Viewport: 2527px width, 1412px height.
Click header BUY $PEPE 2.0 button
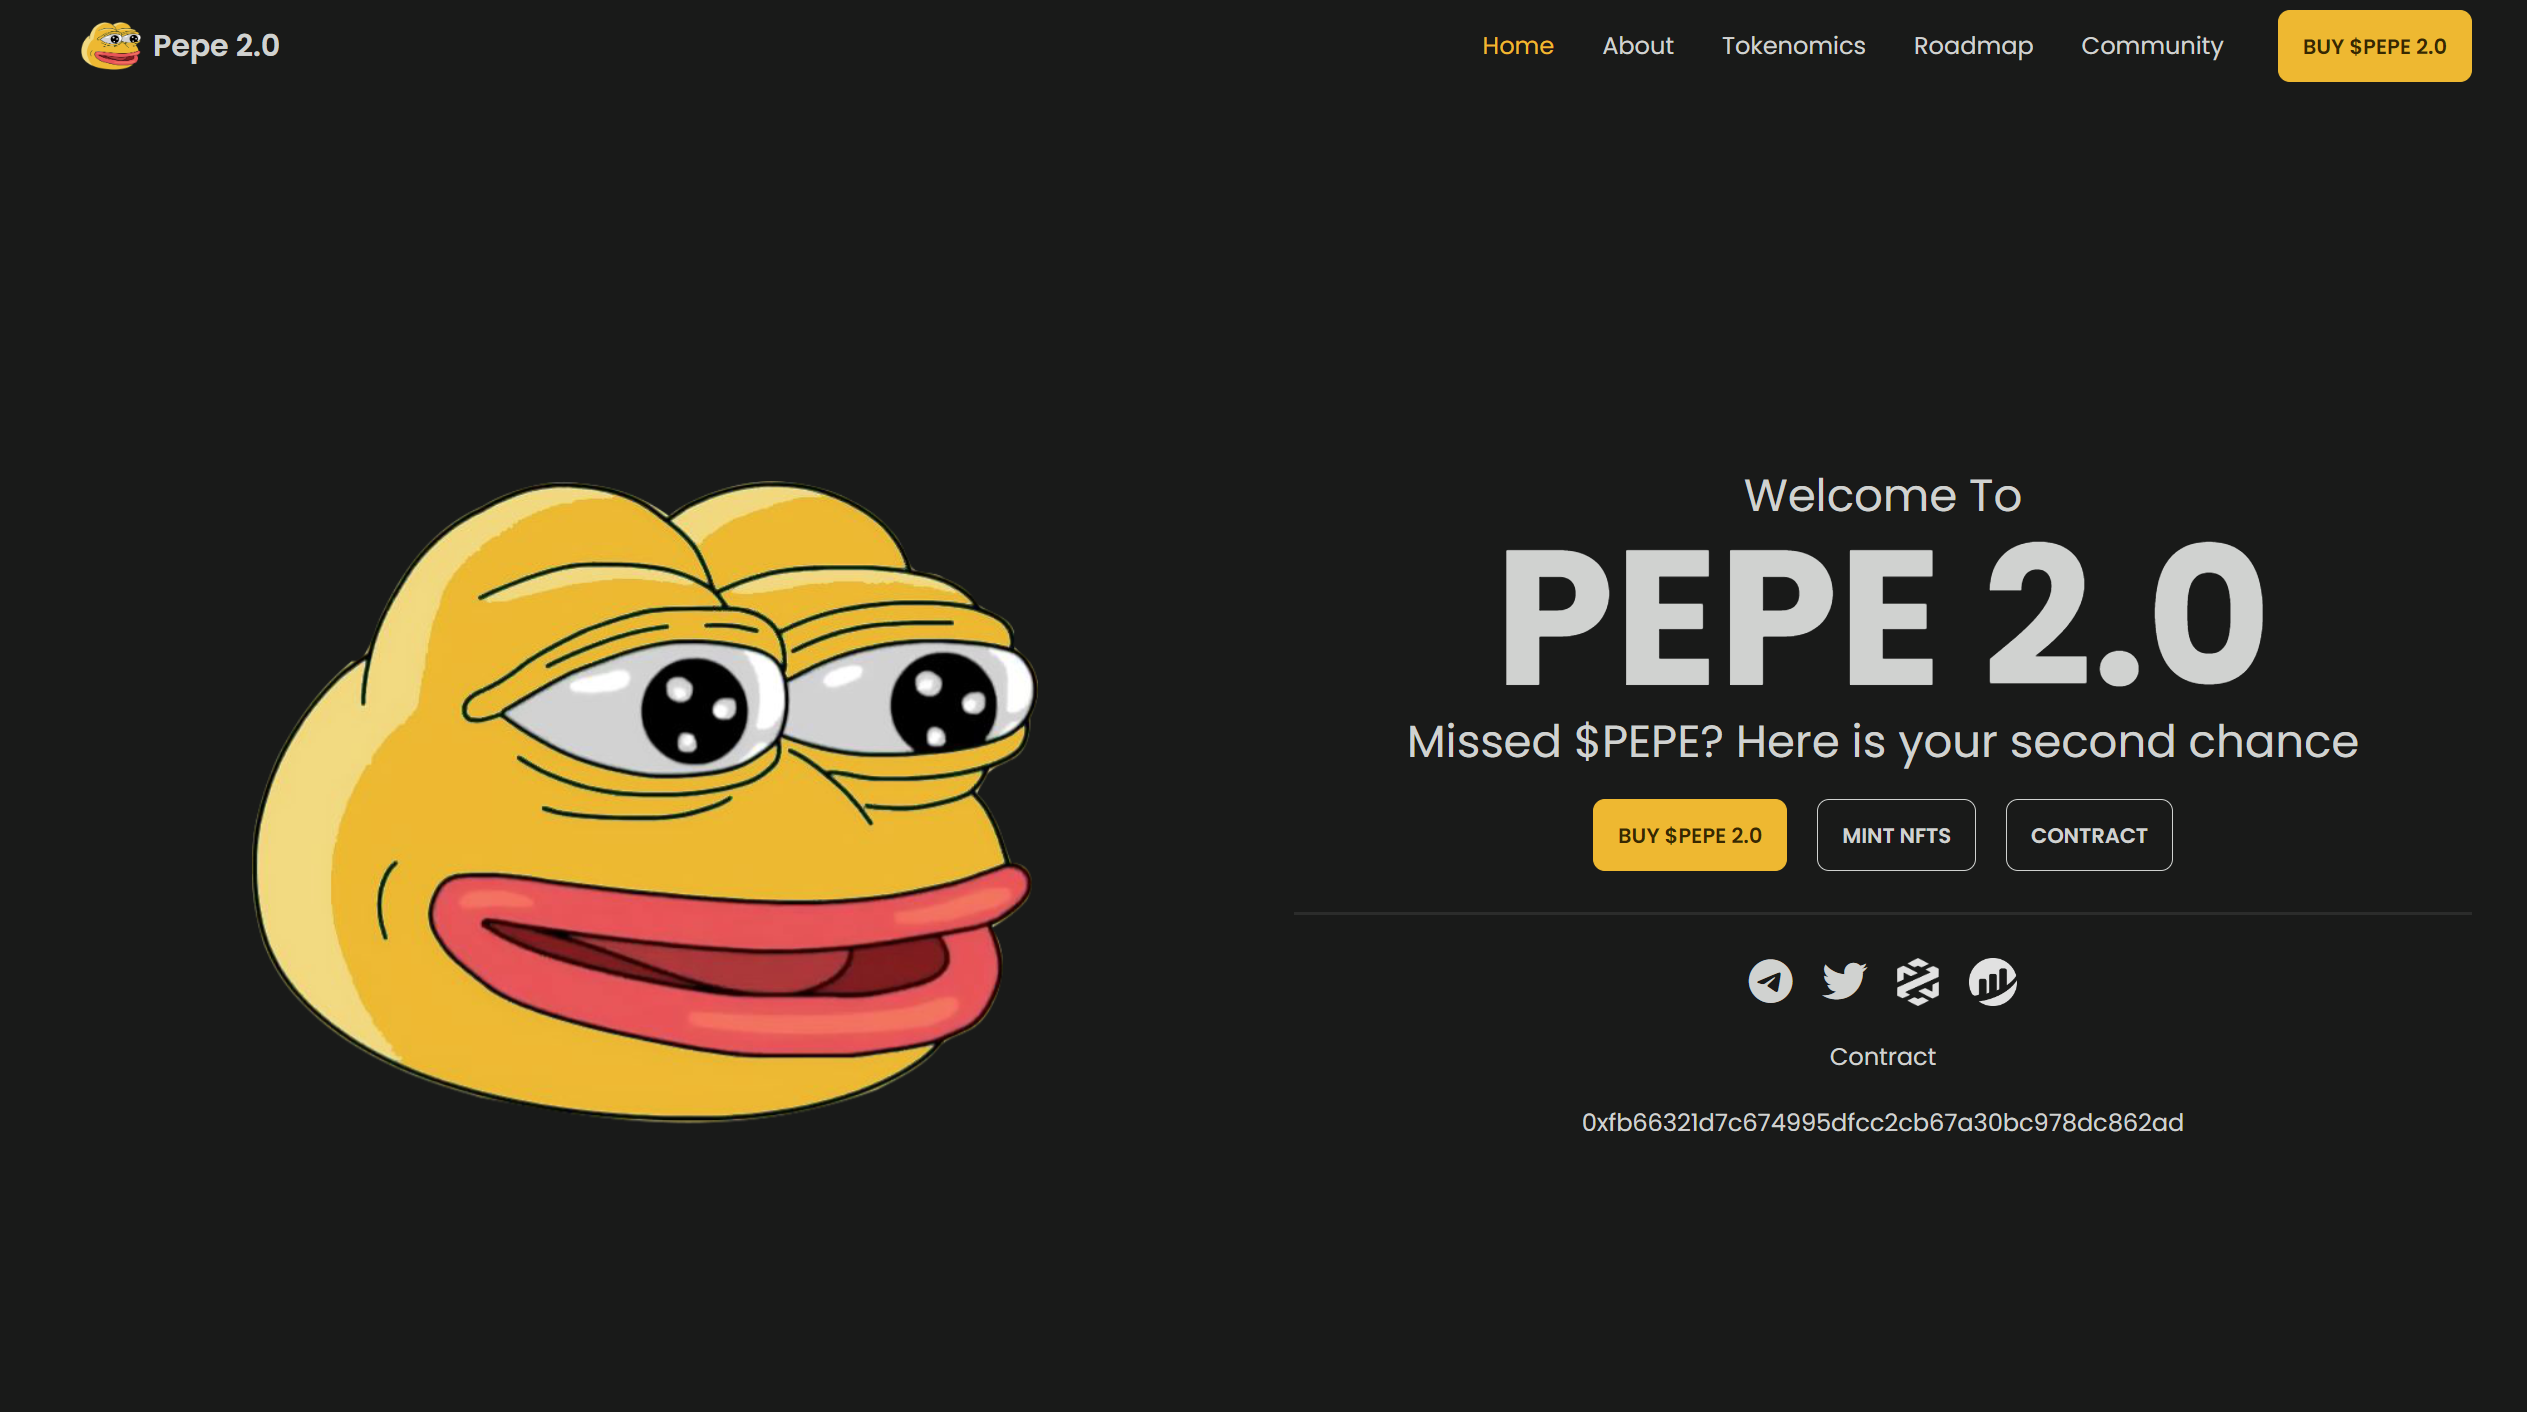tap(2374, 46)
